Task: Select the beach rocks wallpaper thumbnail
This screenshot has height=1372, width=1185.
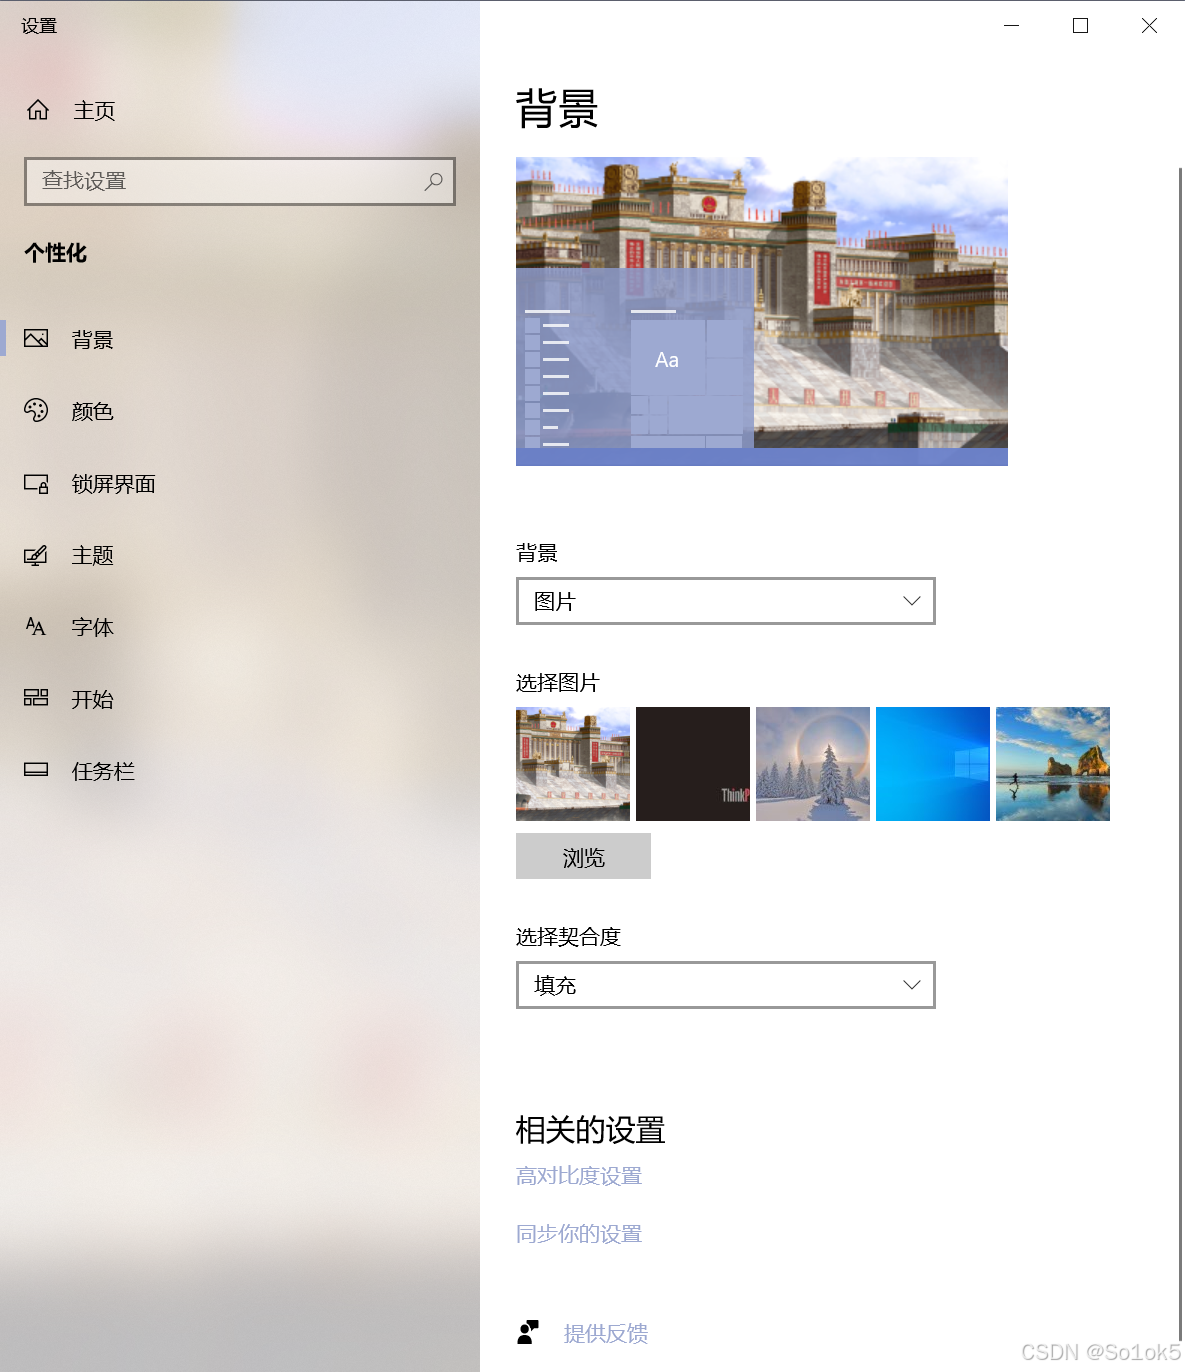Action: tap(1053, 764)
